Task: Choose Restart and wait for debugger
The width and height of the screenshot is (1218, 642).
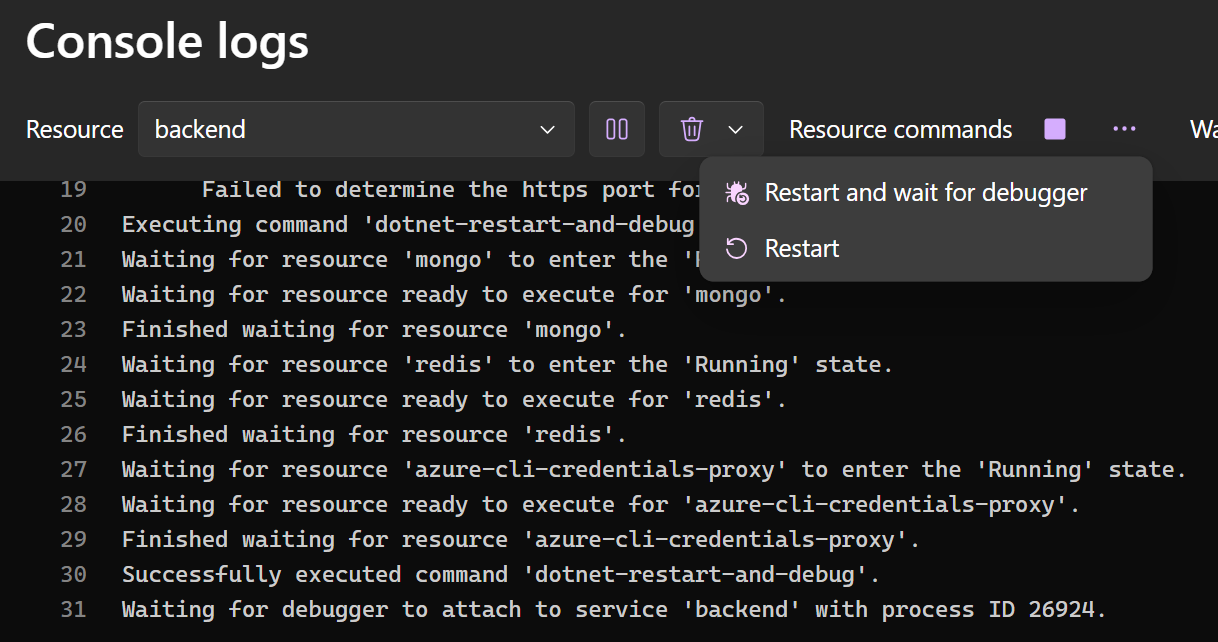Action: click(x=926, y=192)
